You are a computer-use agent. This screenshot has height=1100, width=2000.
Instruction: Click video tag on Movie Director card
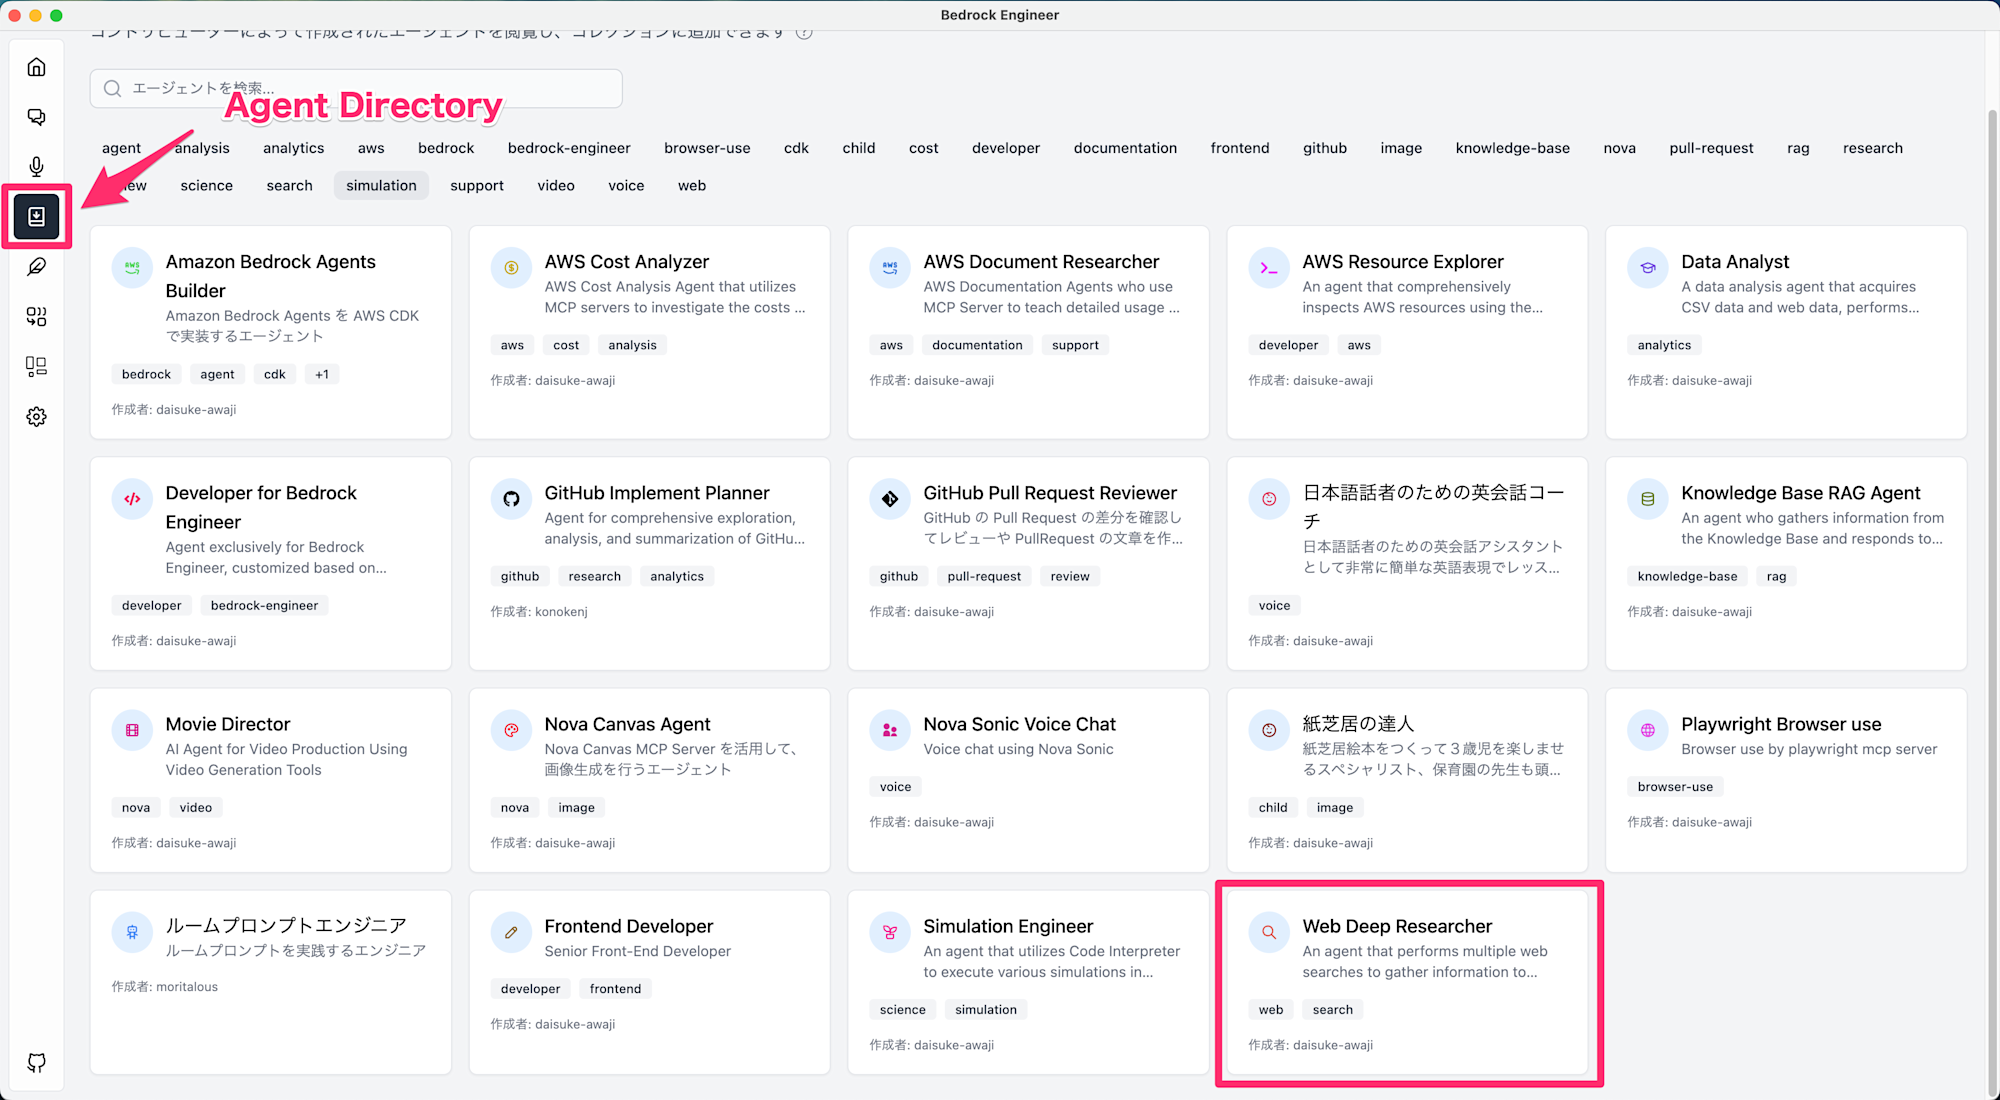click(x=196, y=807)
